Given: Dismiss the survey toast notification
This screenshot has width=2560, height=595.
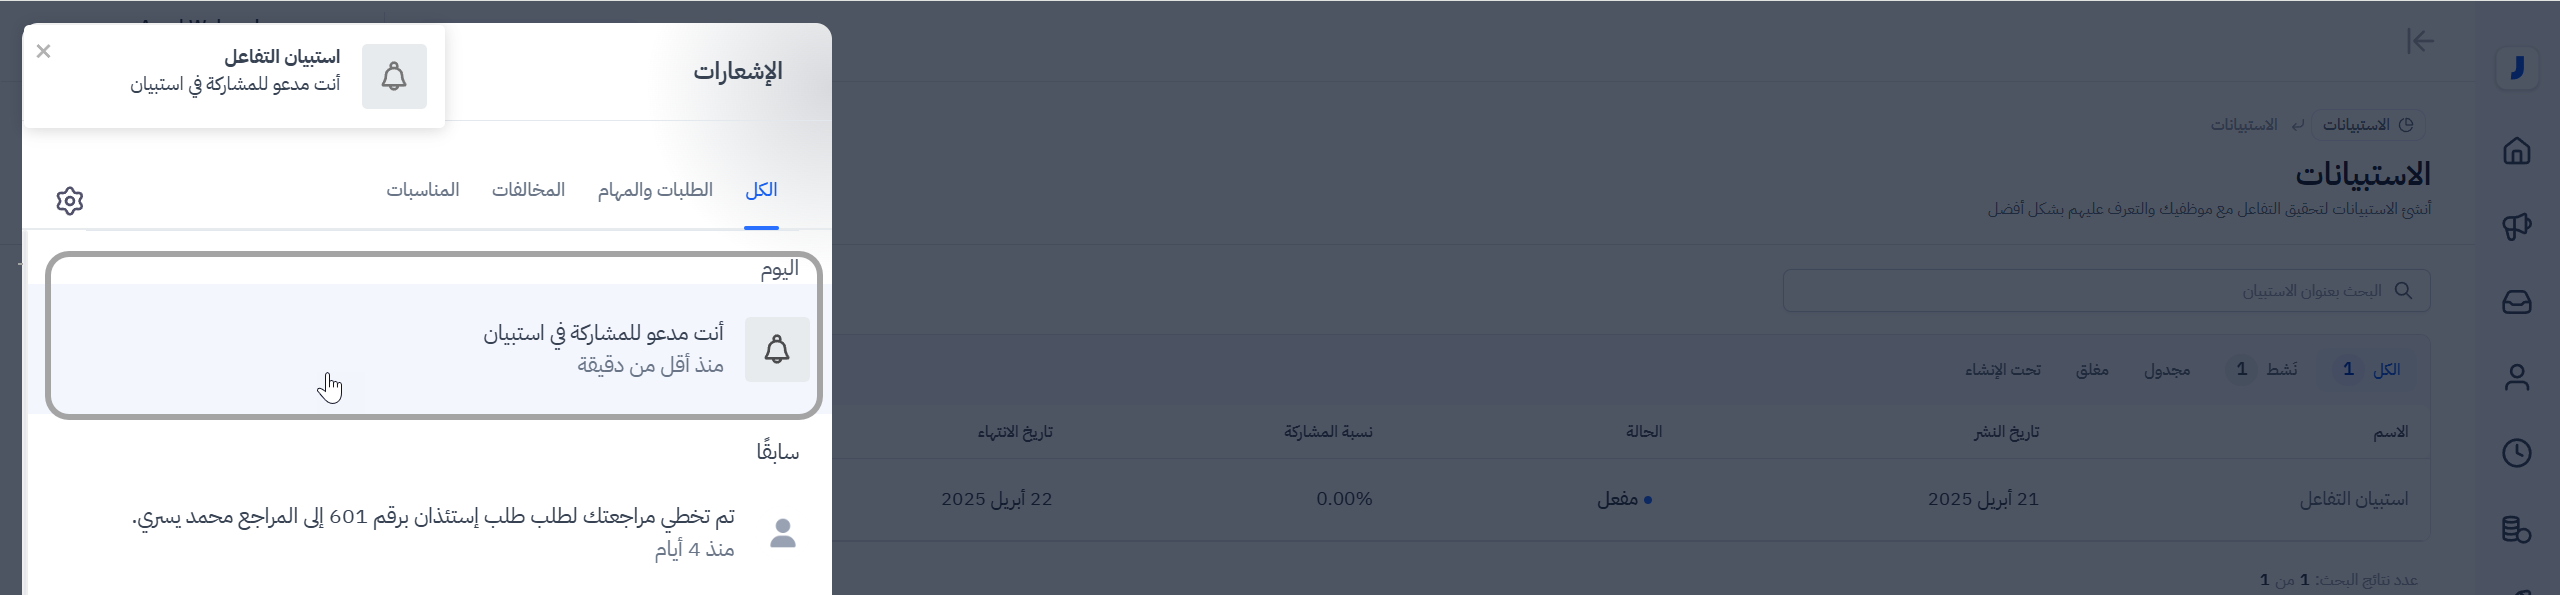Looking at the screenshot, I should coord(43,51).
